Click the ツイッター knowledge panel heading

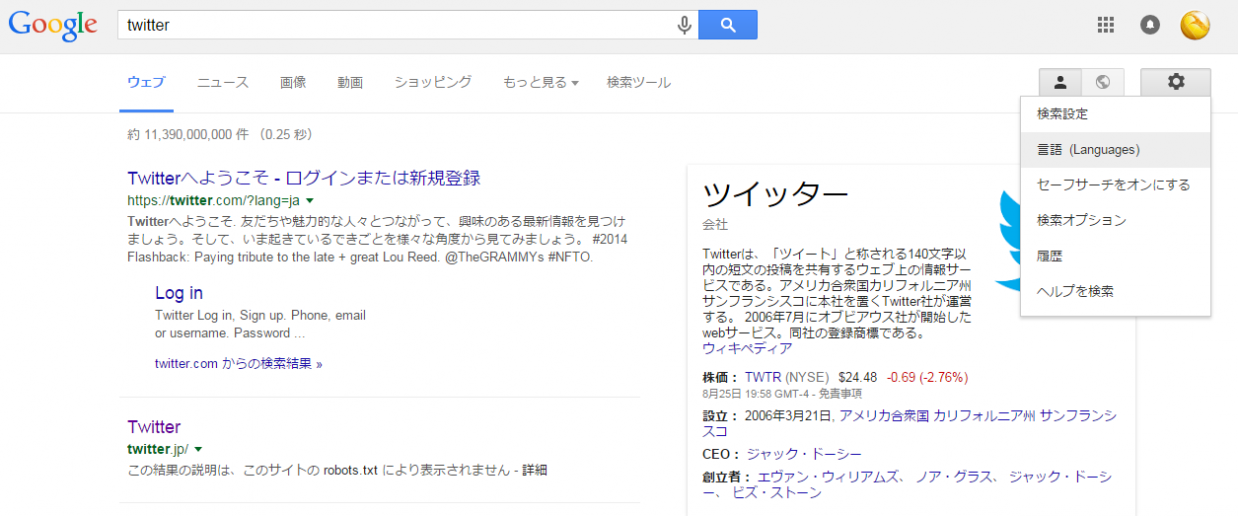point(776,192)
